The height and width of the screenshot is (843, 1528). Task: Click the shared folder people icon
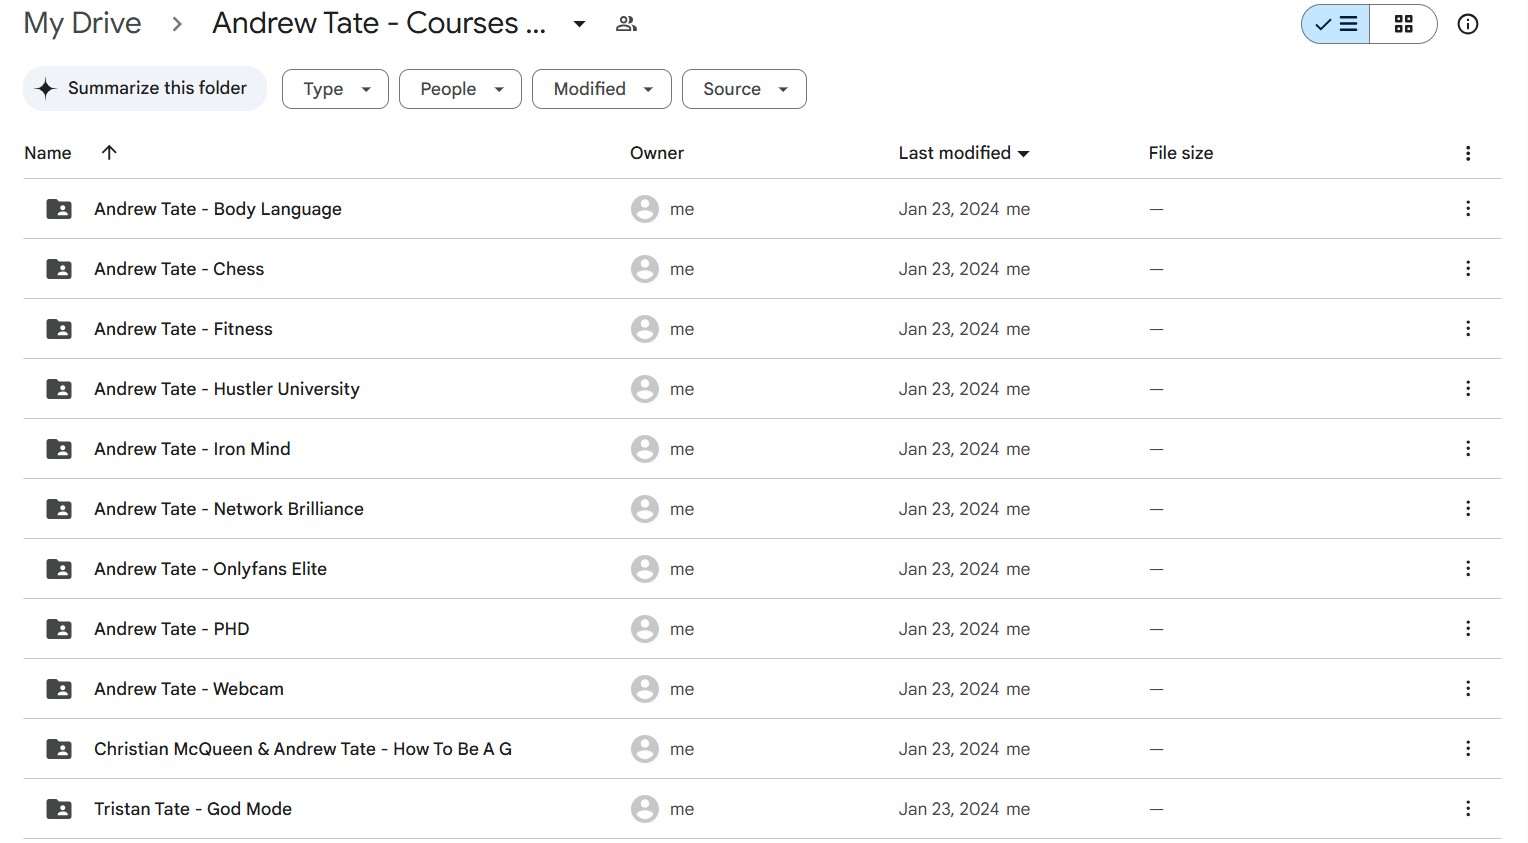click(626, 24)
